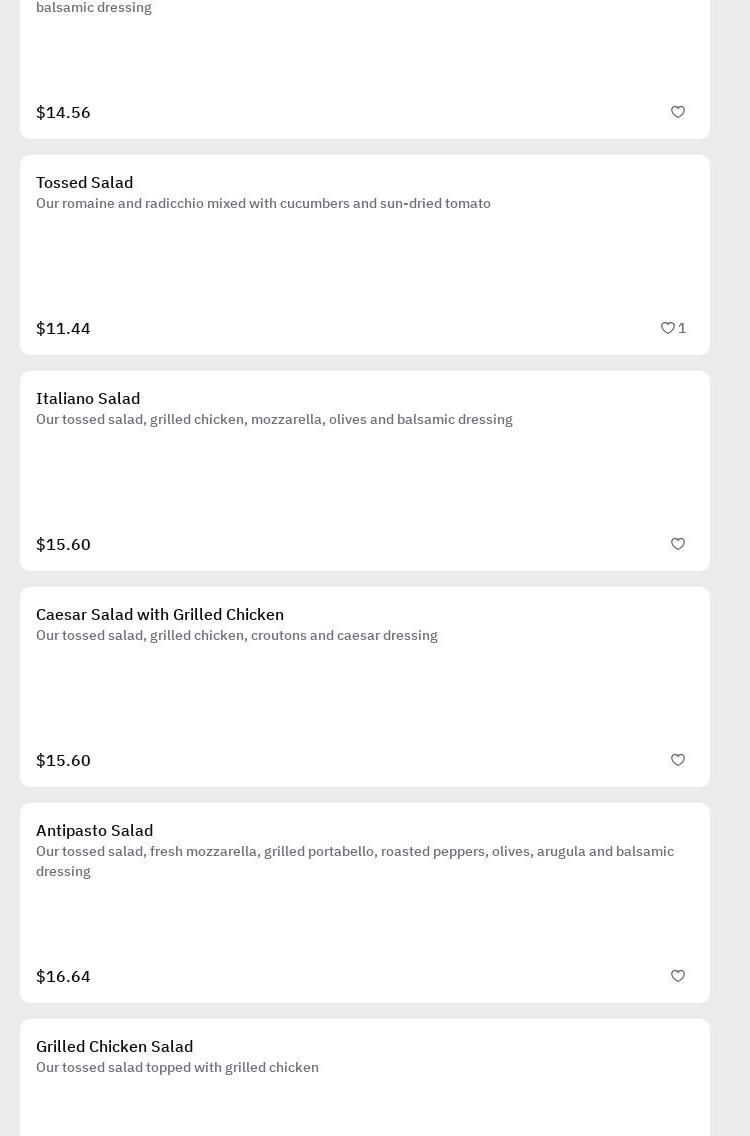Favorite the Caesar Salad with Grilled Chicken
Image resolution: width=750 pixels, height=1136 pixels.
(678, 760)
